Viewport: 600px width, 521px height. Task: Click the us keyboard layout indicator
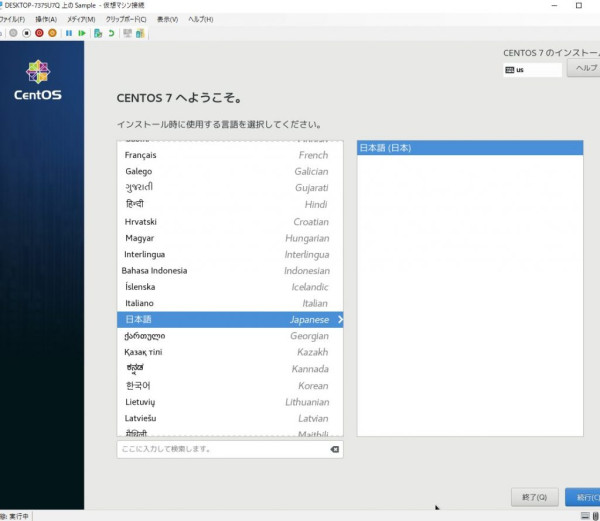(532, 70)
